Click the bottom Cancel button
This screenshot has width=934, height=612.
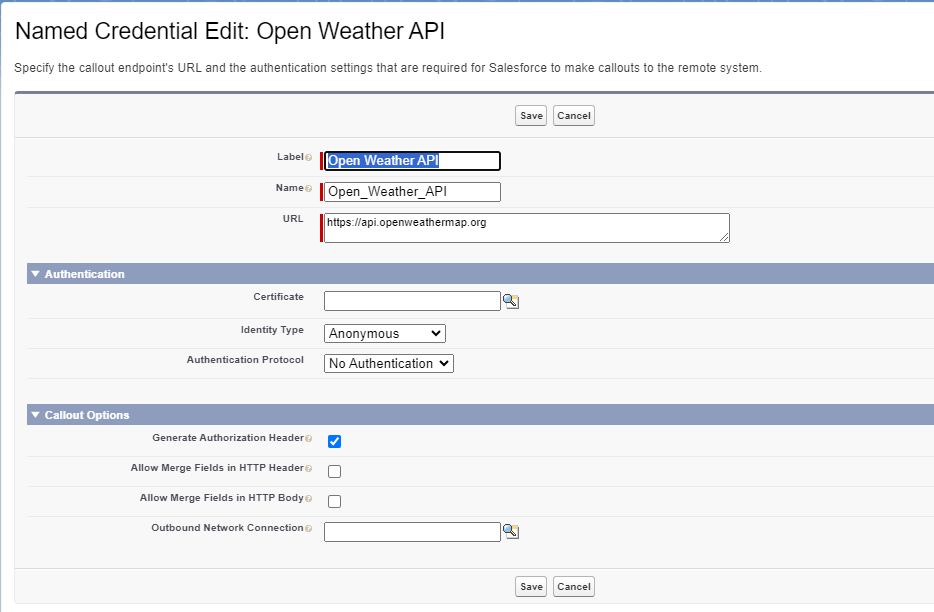pos(574,586)
